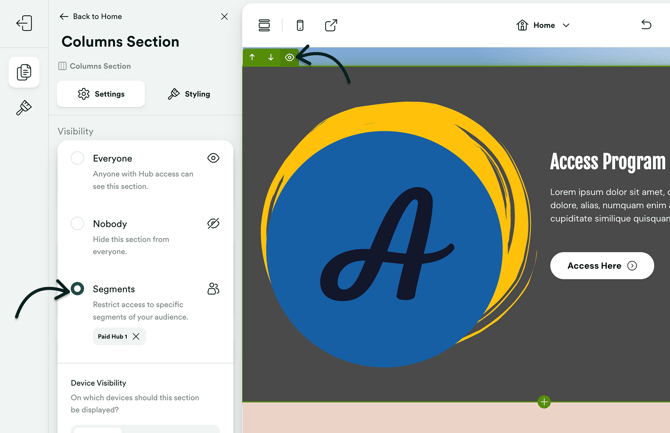The height and width of the screenshot is (433, 670).
Task: Select the Segments visibility radio button
Action: point(77,289)
